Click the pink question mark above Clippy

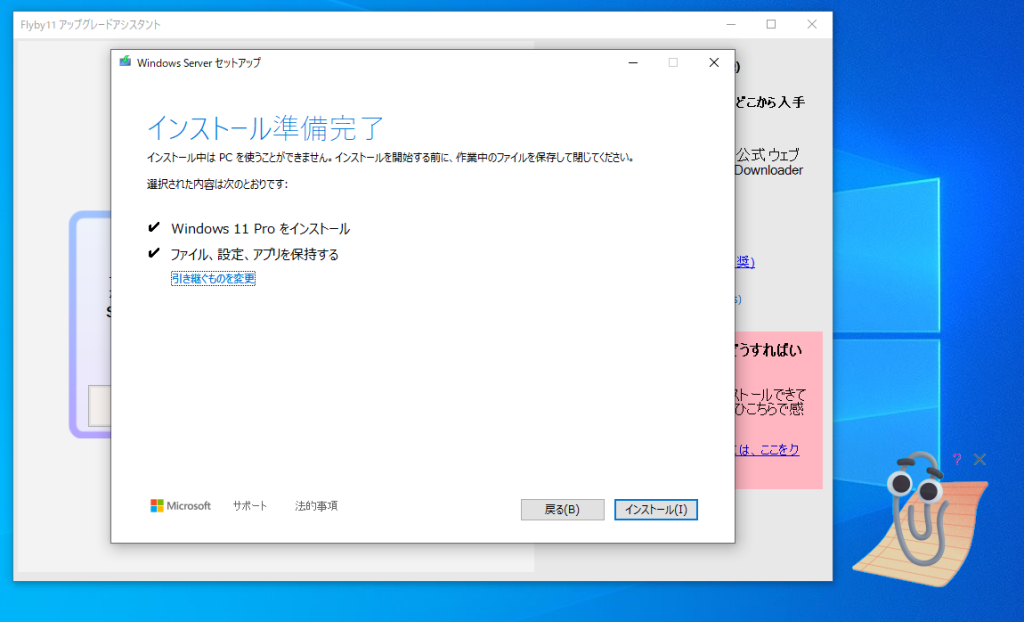tap(957, 459)
